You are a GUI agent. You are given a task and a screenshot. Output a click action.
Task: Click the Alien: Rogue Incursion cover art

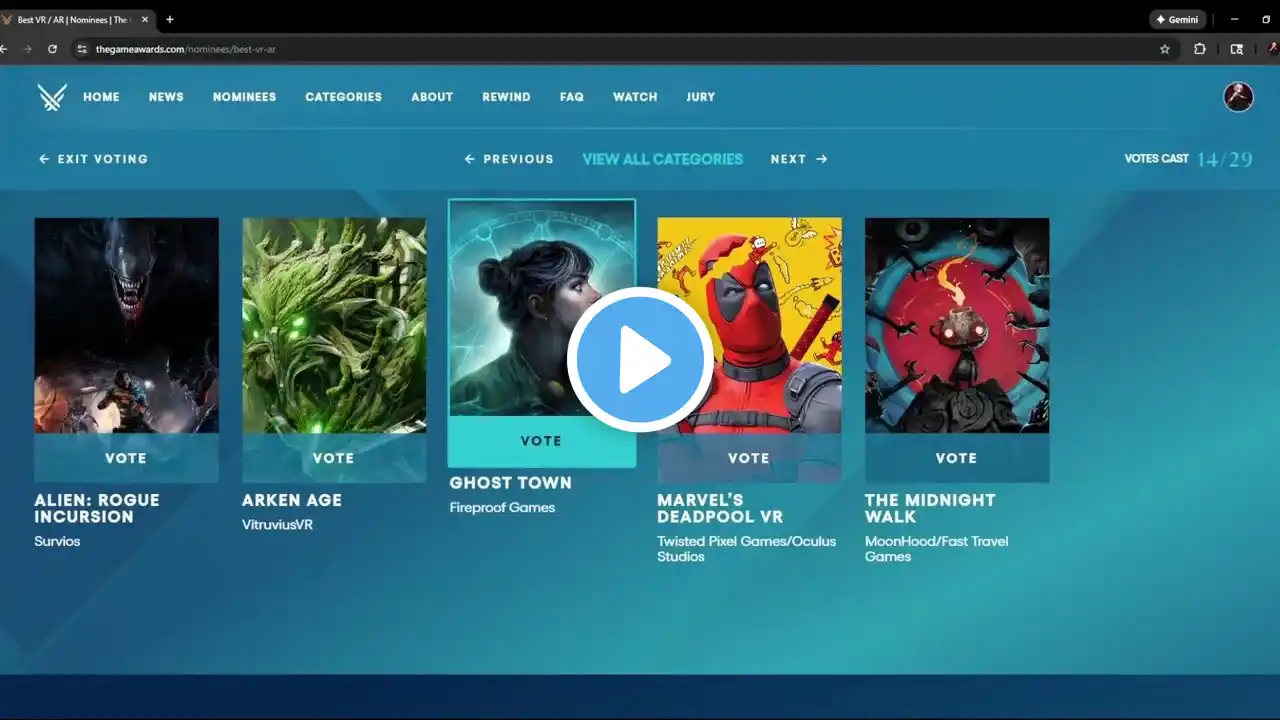pos(126,326)
